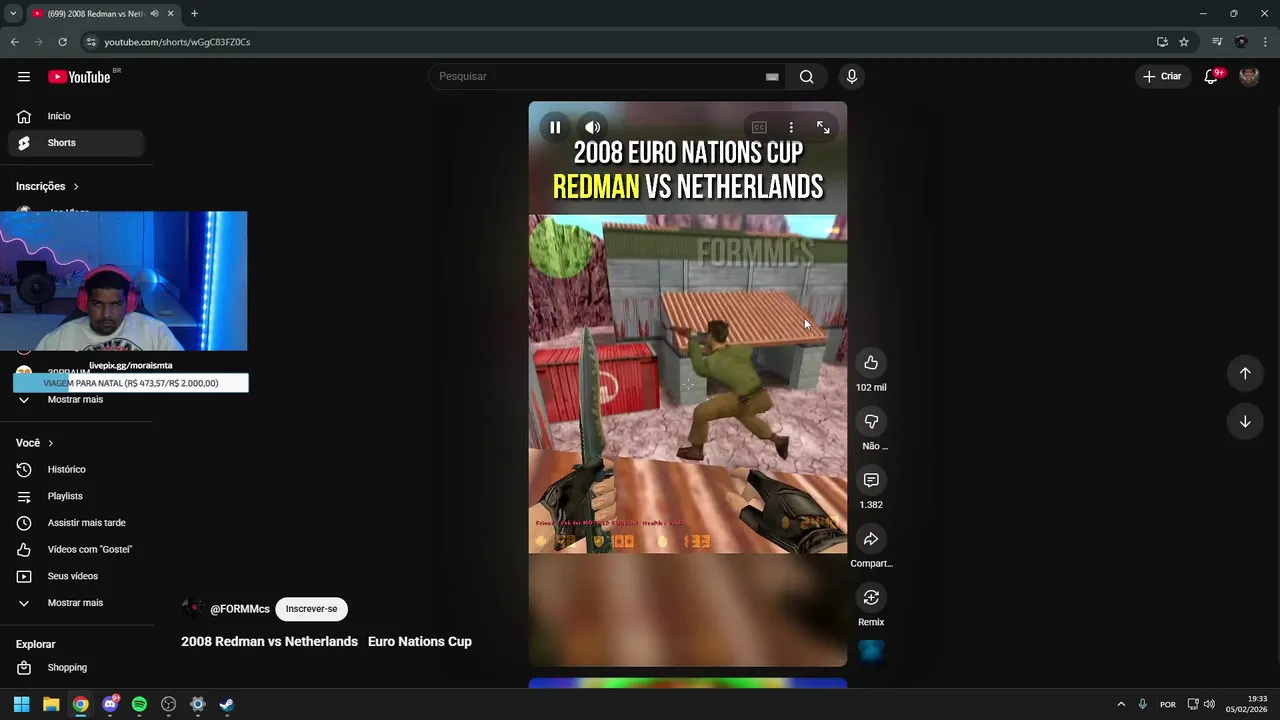Pause the Short video
The image size is (1280, 720).
pyautogui.click(x=555, y=127)
